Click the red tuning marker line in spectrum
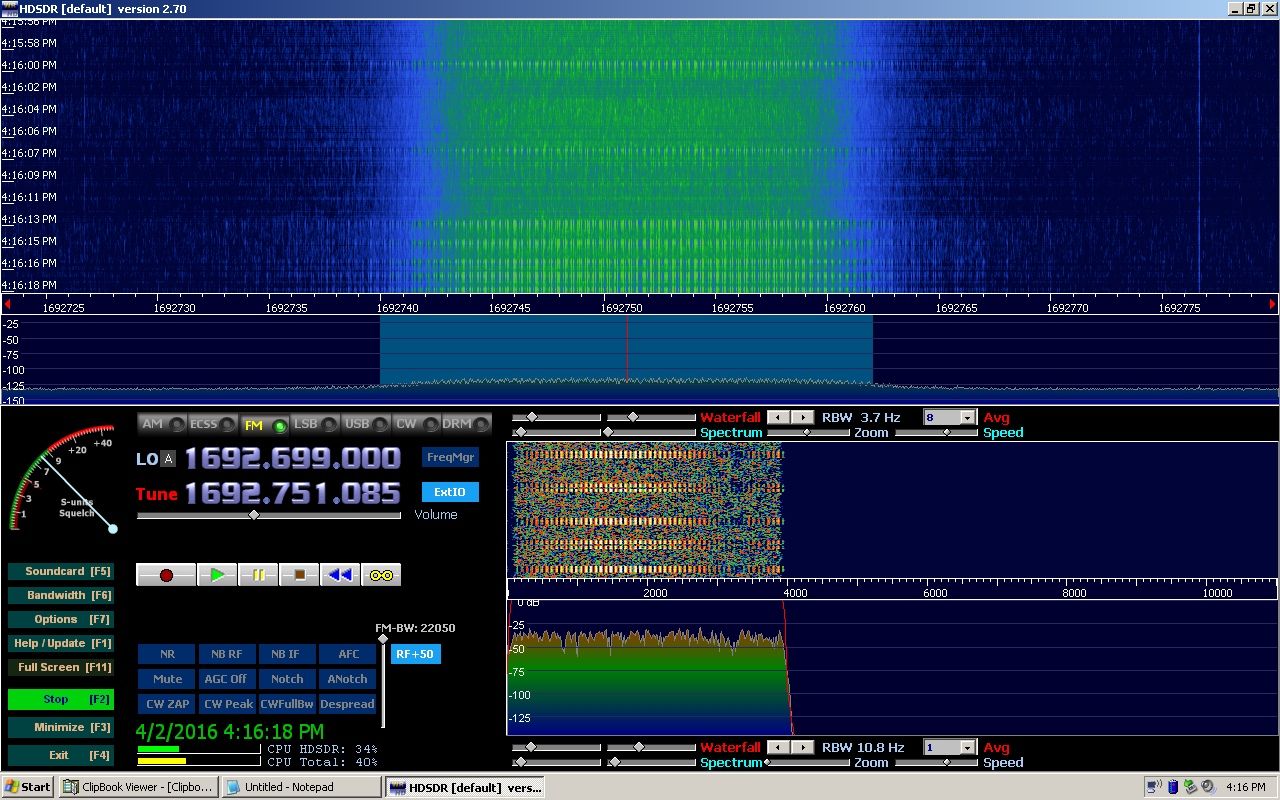 (627, 349)
